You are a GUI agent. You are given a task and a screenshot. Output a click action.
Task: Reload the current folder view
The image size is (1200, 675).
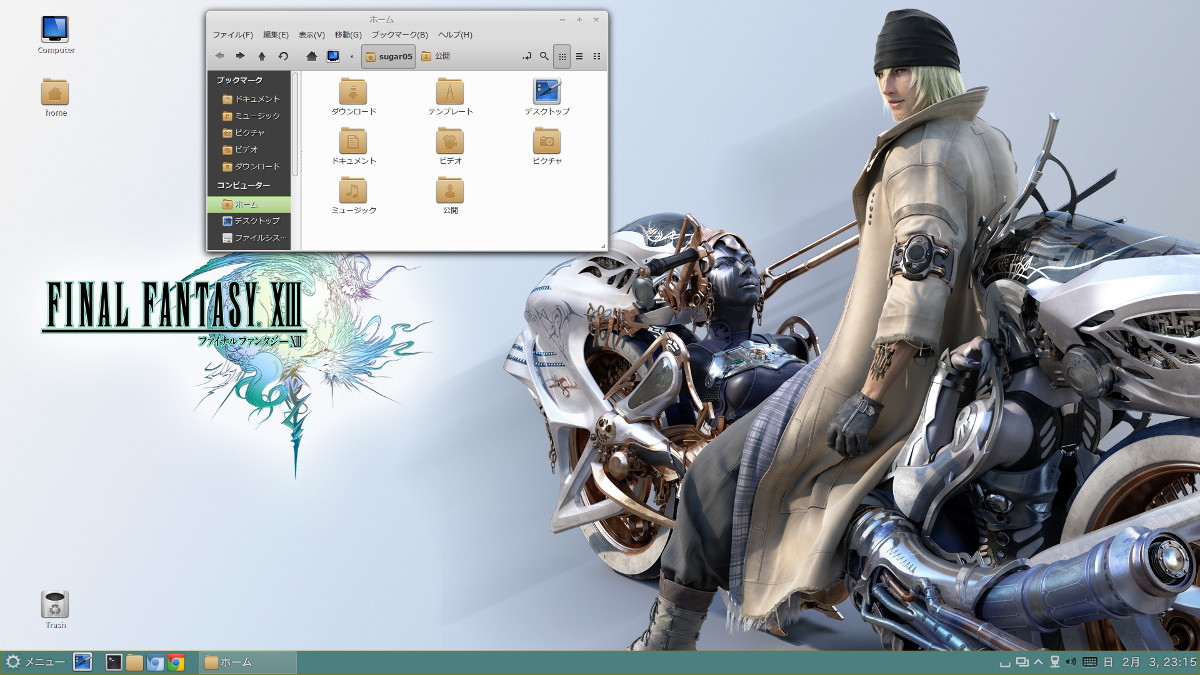point(283,56)
